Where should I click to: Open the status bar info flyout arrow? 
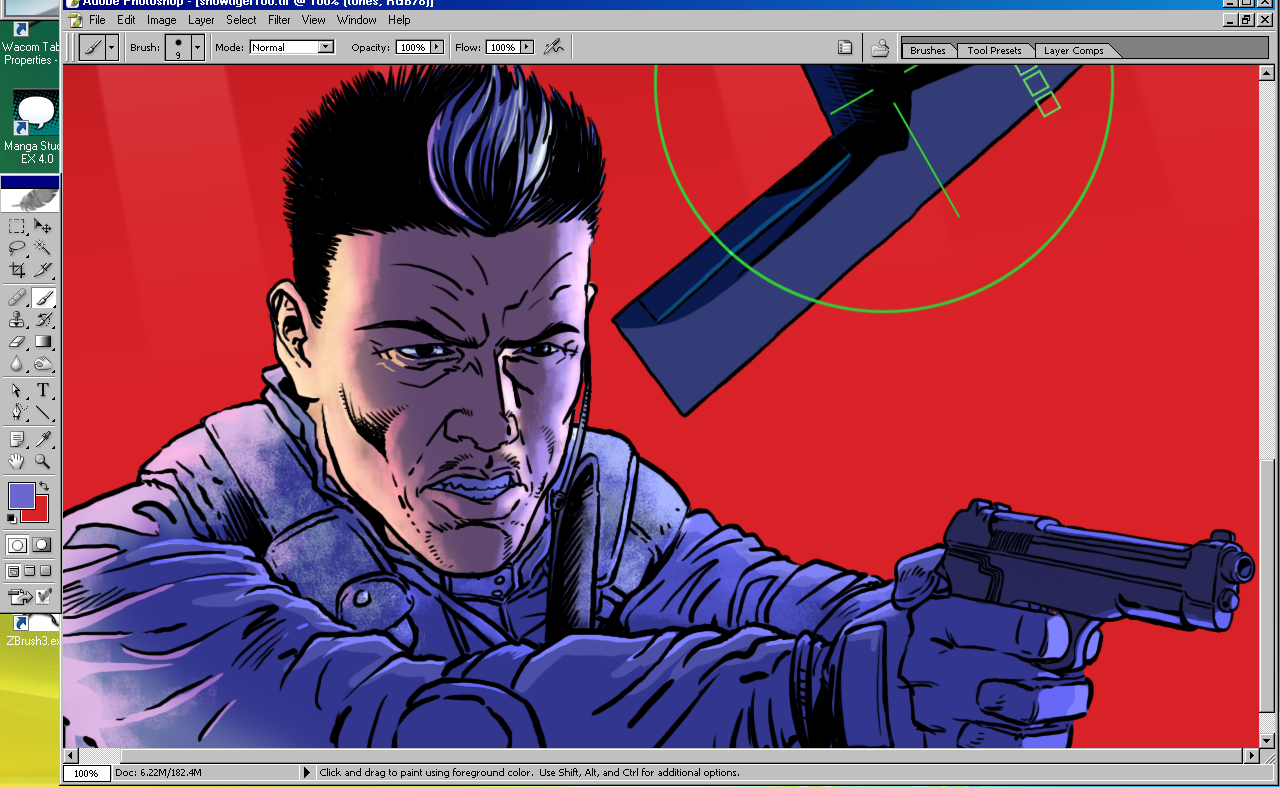click(306, 773)
